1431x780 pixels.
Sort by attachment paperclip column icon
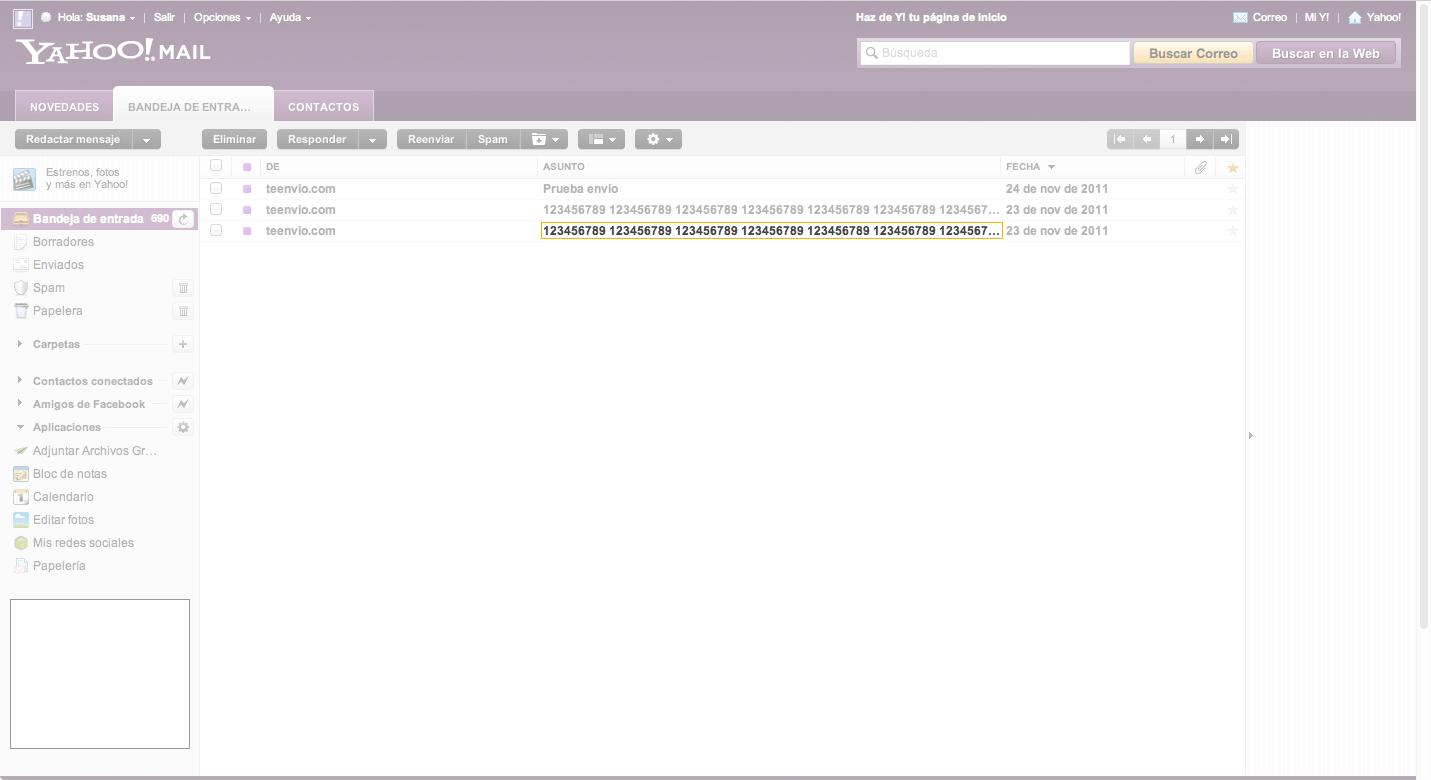(1201, 168)
